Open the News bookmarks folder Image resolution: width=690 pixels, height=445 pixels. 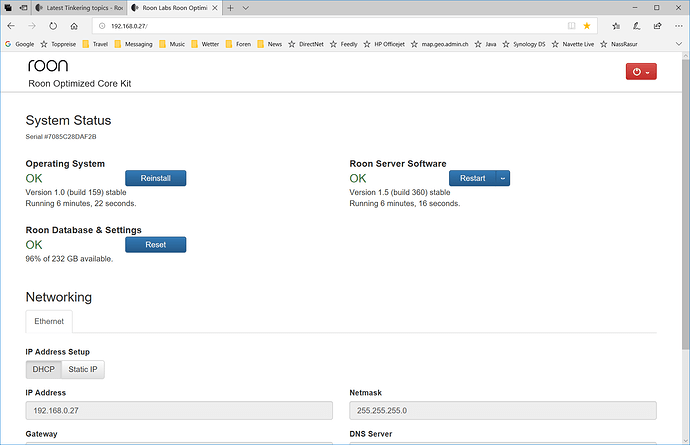click(270, 44)
